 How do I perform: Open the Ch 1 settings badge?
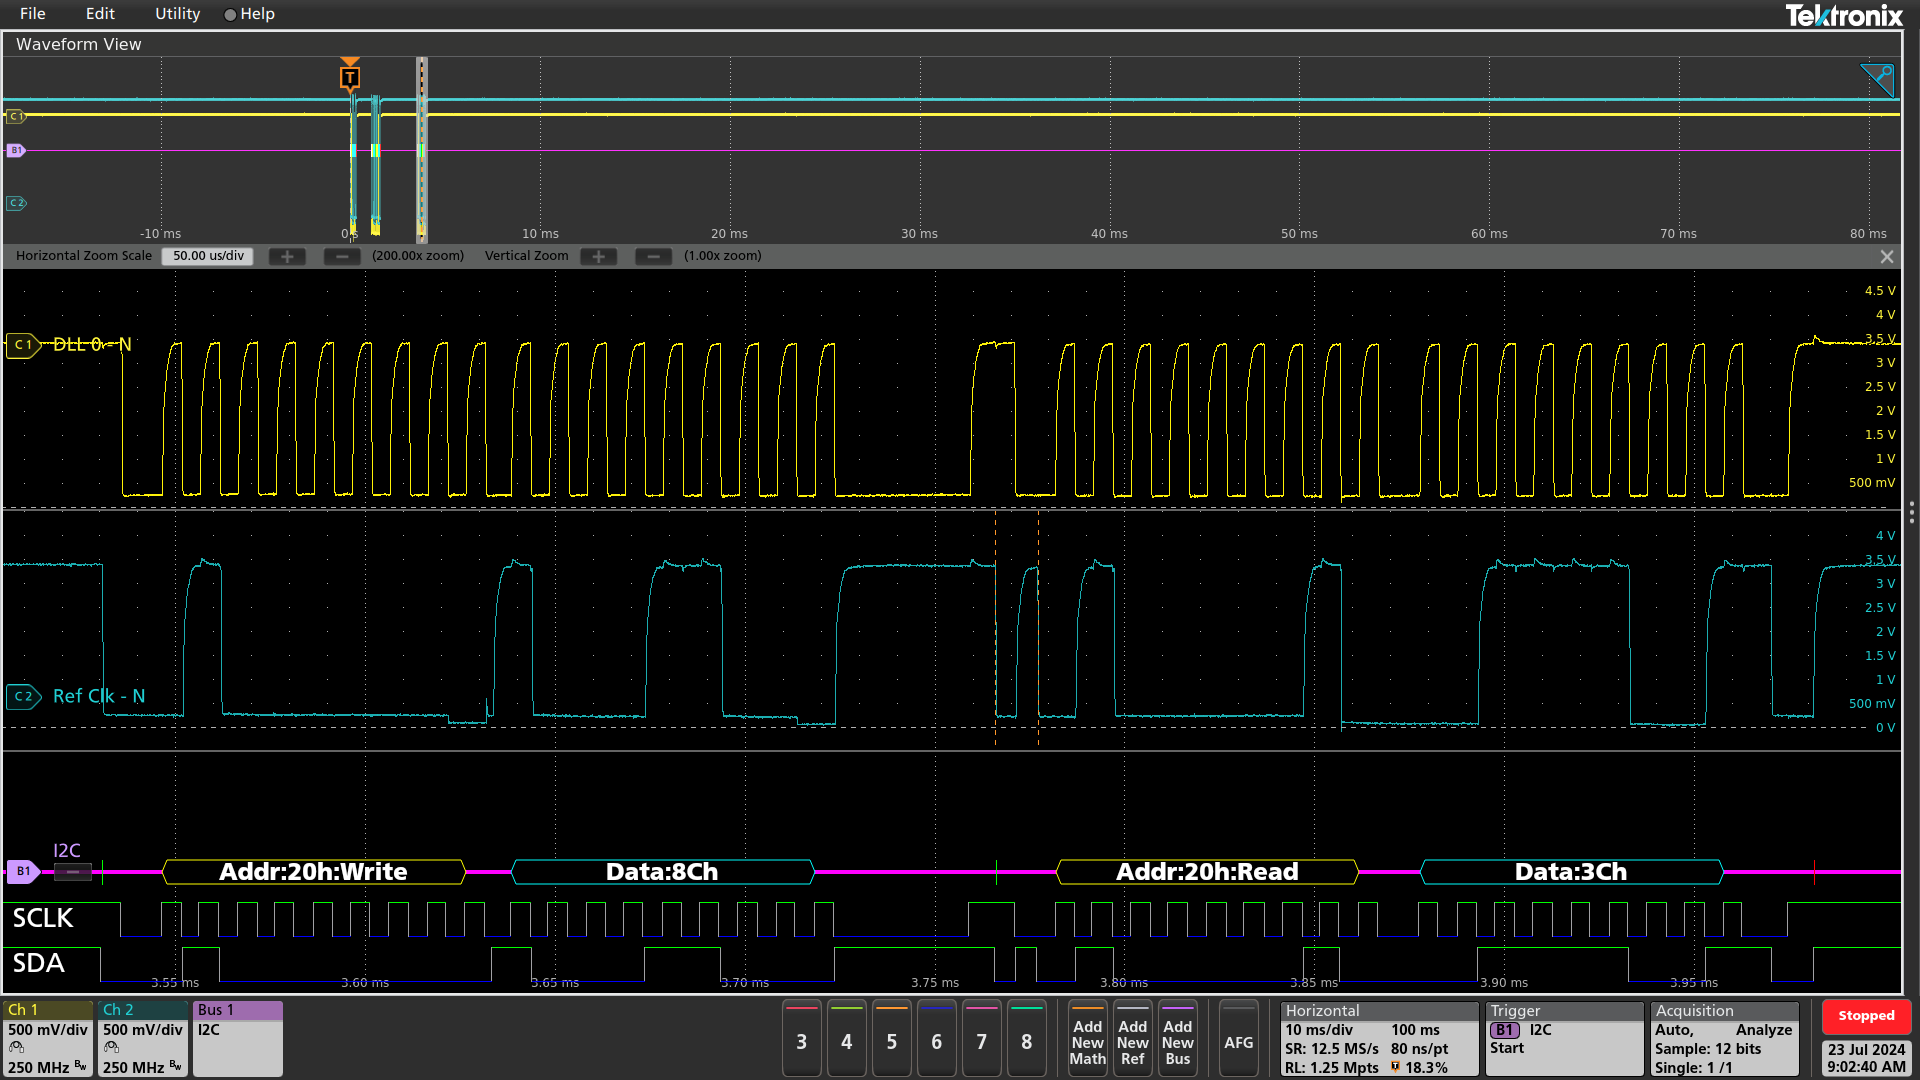point(48,1039)
